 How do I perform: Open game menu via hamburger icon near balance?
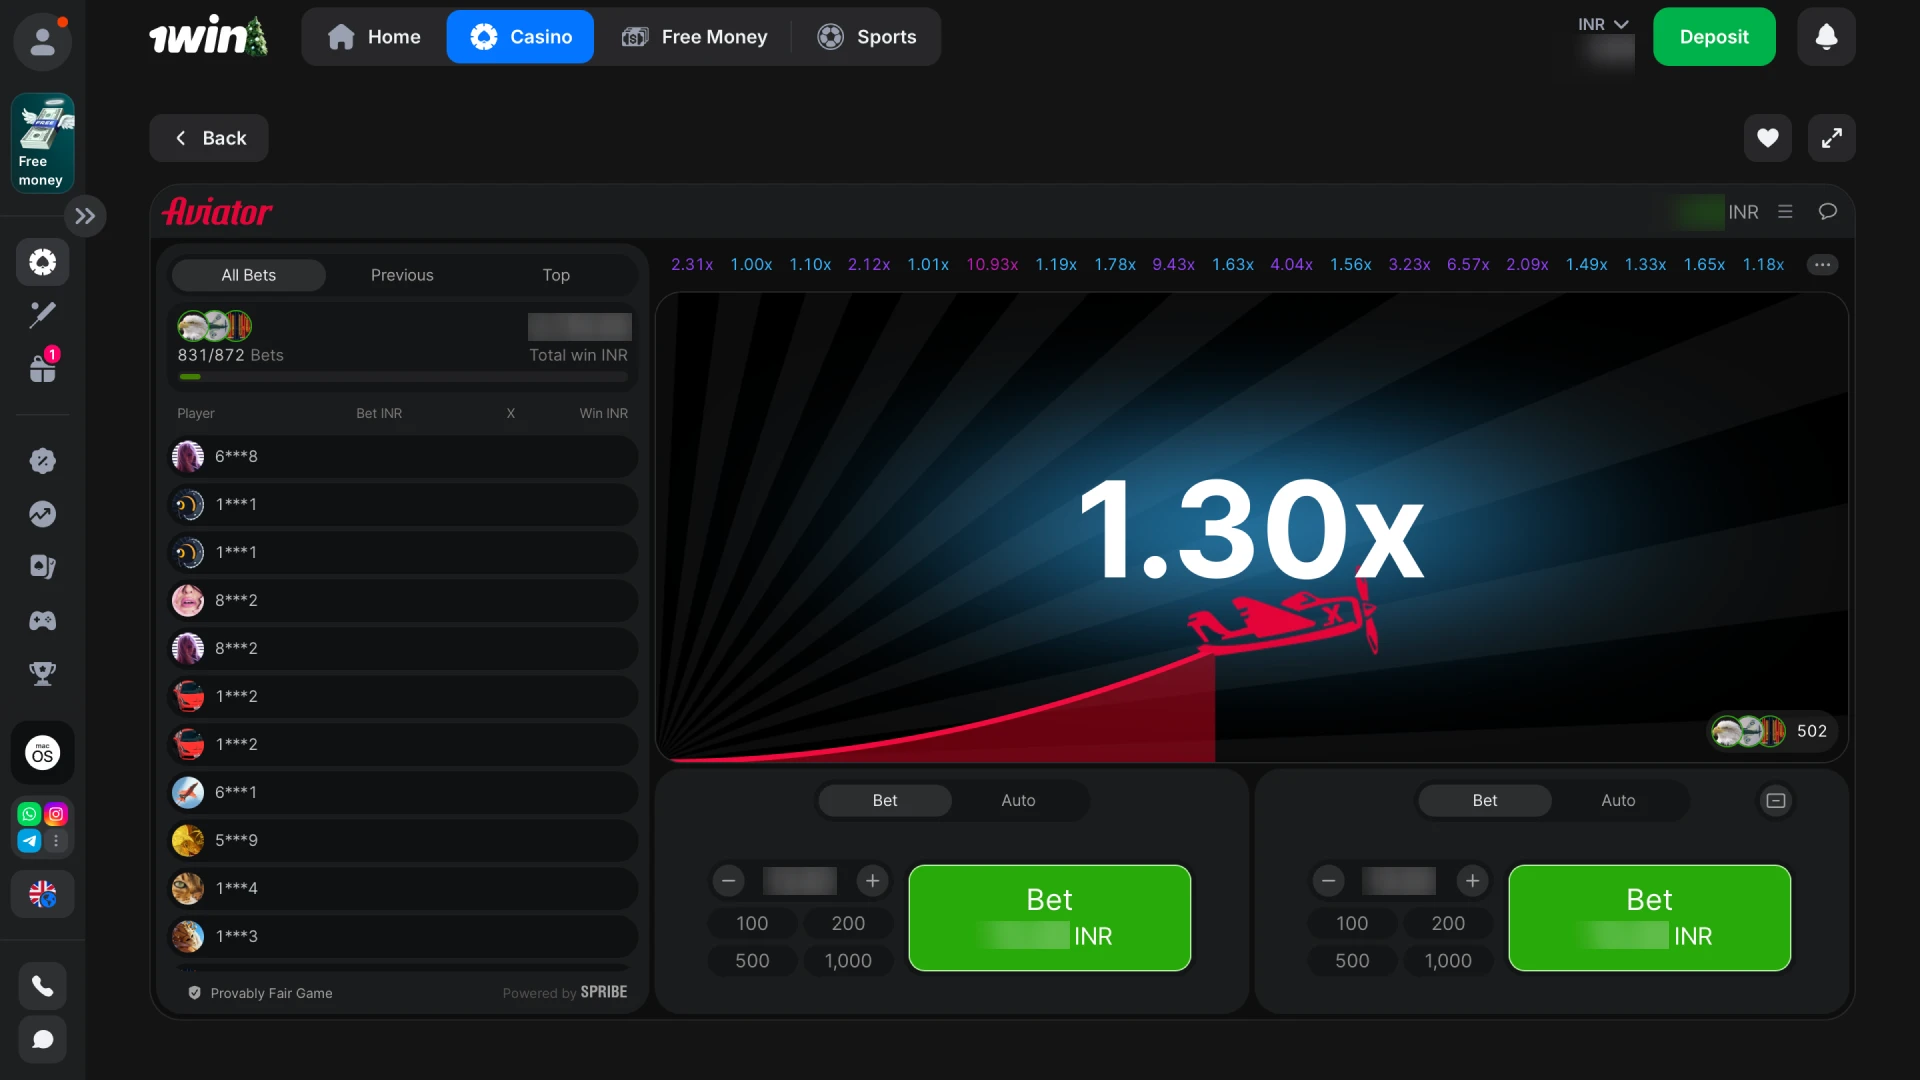[x=1786, y=211]
